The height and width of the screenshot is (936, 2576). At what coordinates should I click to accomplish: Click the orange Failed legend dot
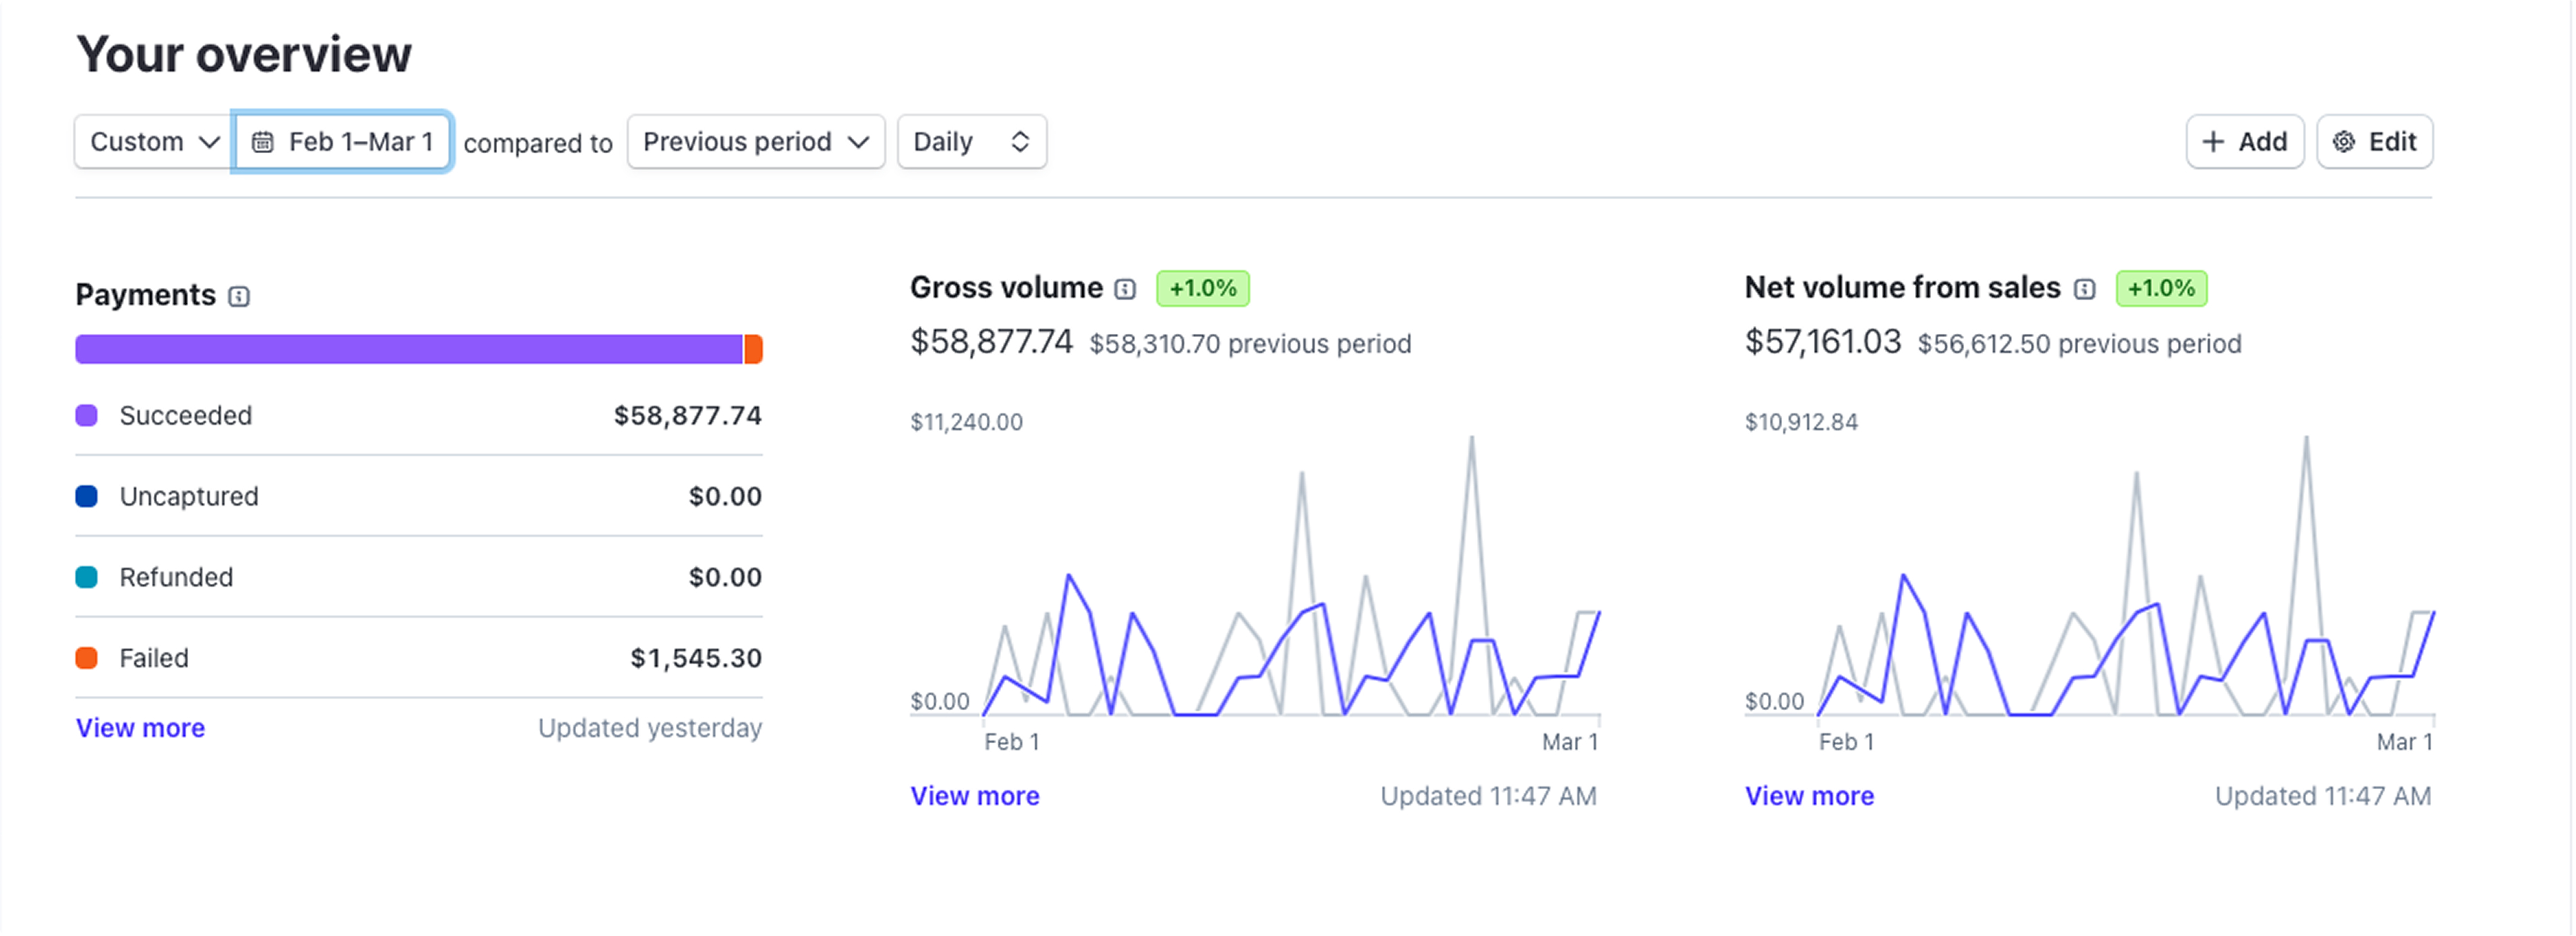click(x=87, y=658)
